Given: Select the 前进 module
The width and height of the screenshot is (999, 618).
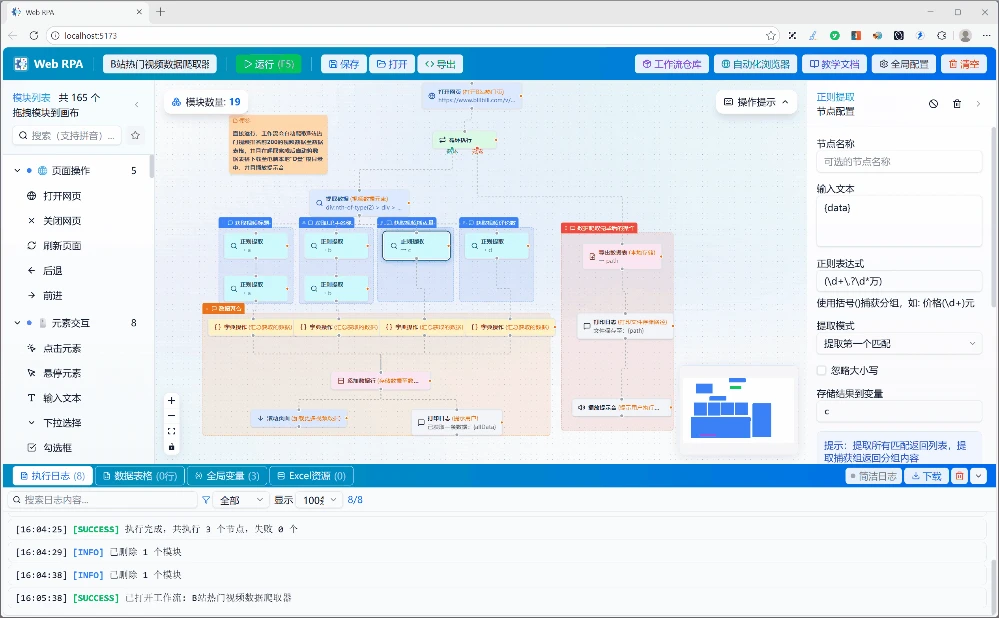Looking at the screenshot, I should click(52, 296).
